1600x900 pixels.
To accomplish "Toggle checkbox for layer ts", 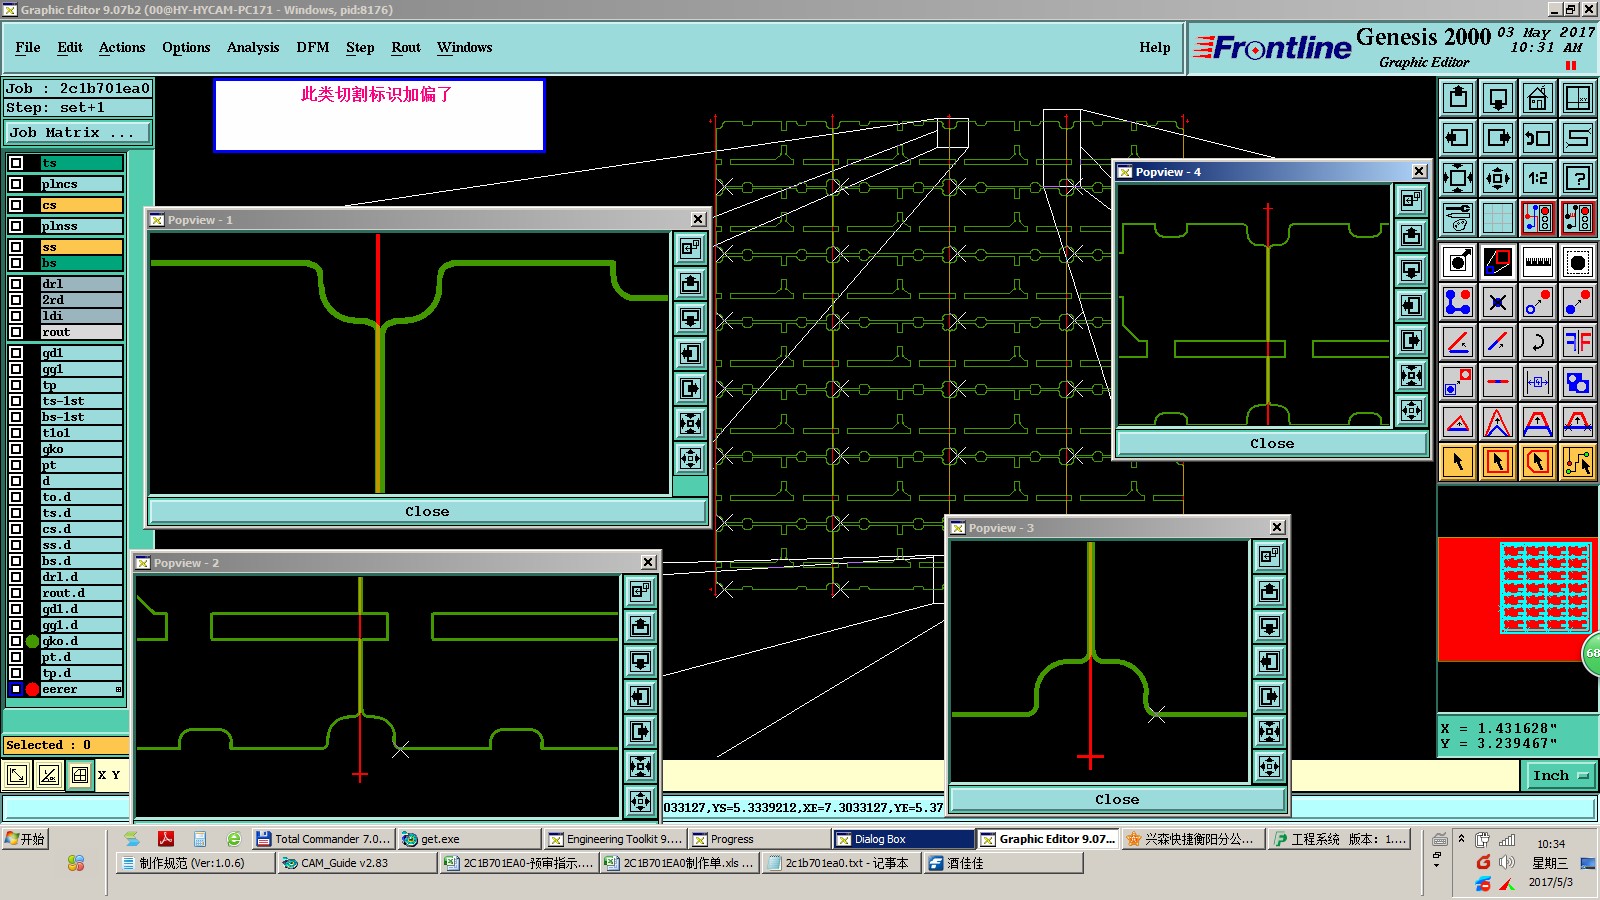I will pos(16,163).
